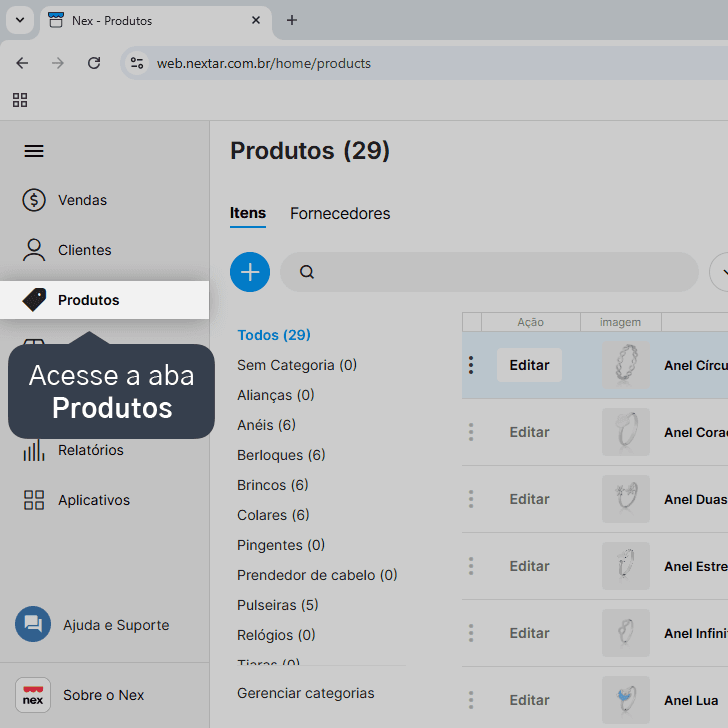
Task: Open Vendas from the sidebar
Action: (x=65, y=200)
